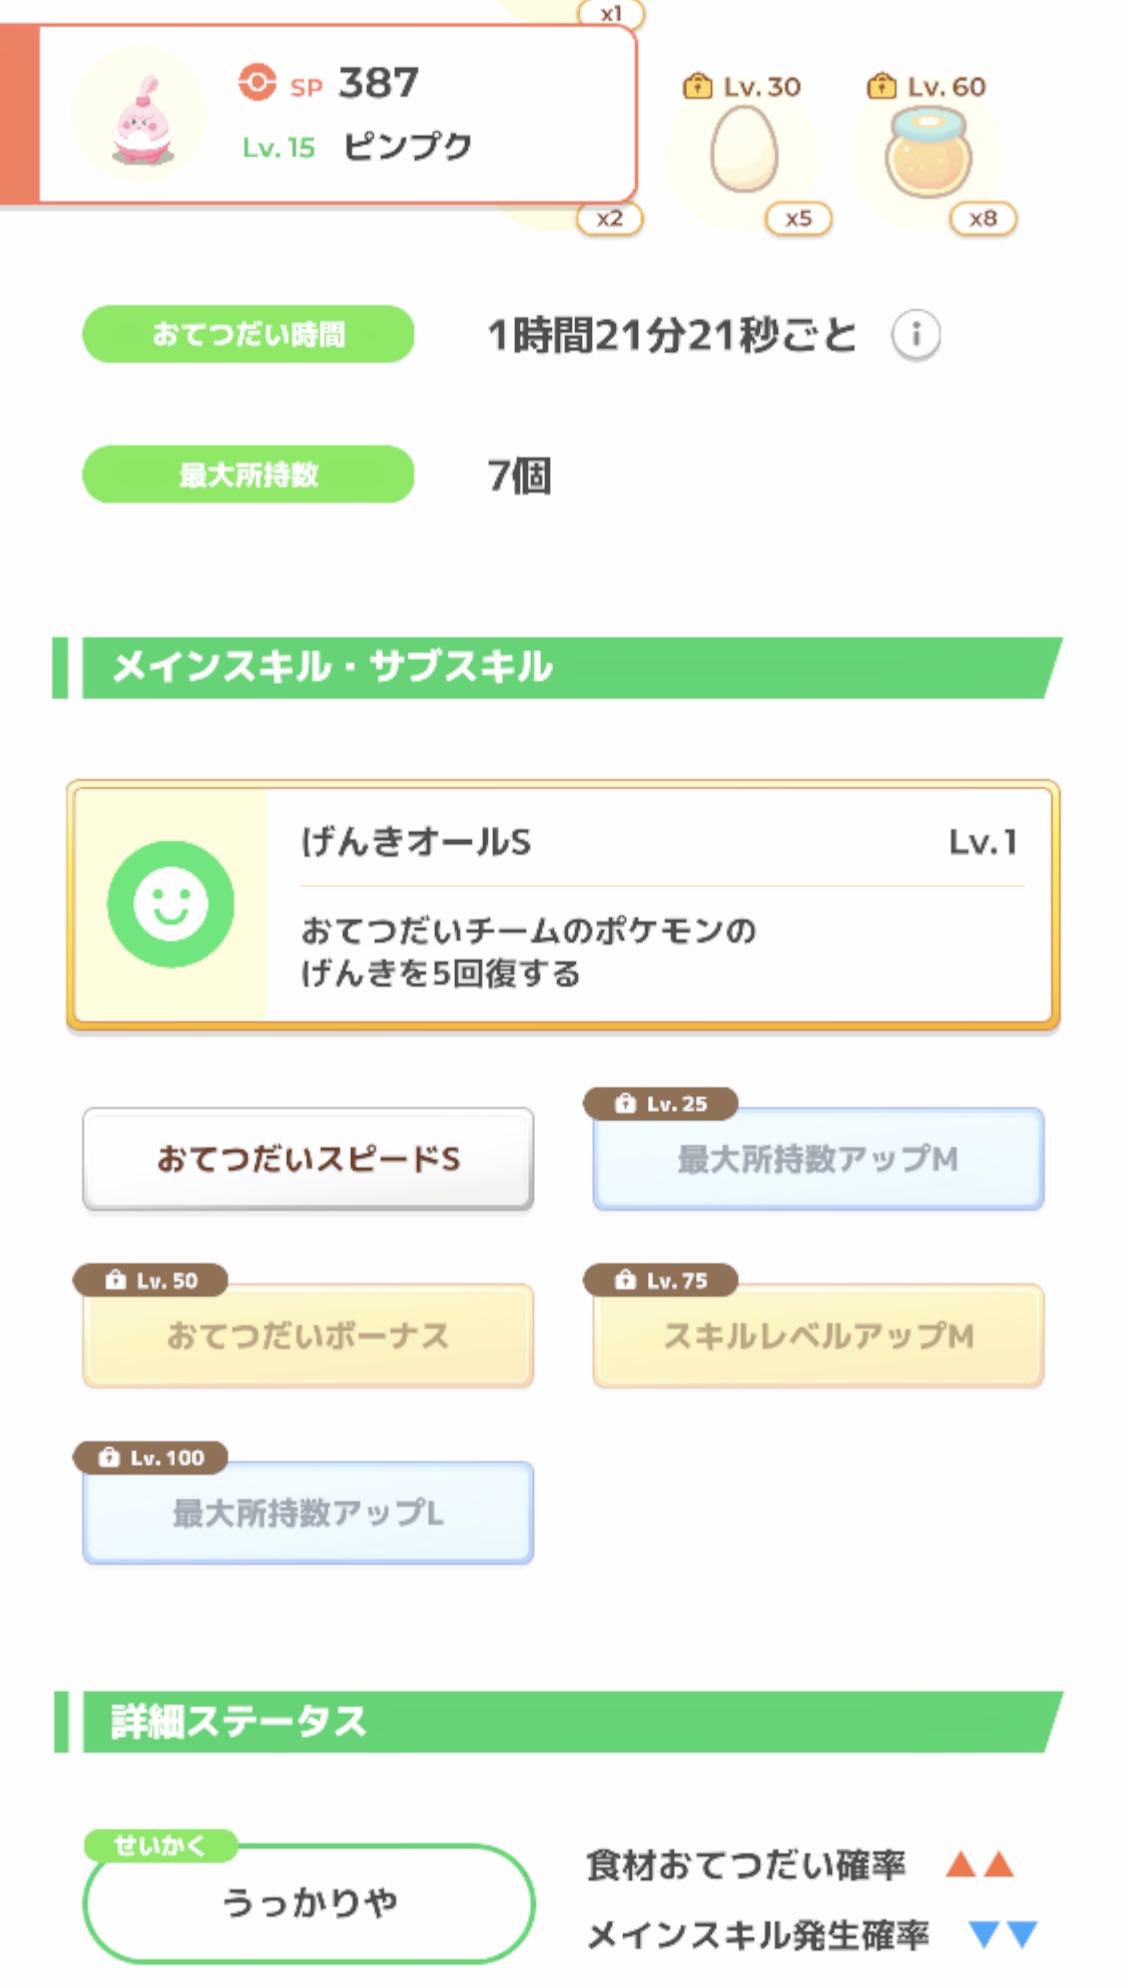Open the locked 最大所持数アップM sub skill

tap(818, 1159)
